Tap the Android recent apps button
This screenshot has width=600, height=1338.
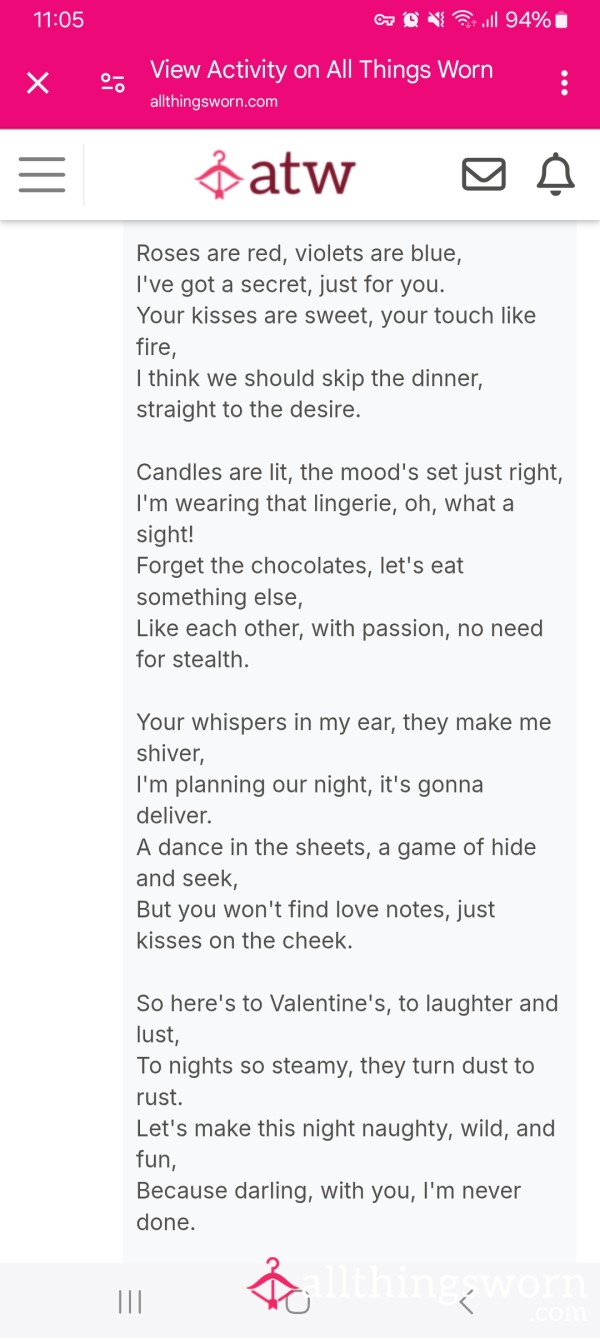pos(130,1301)
